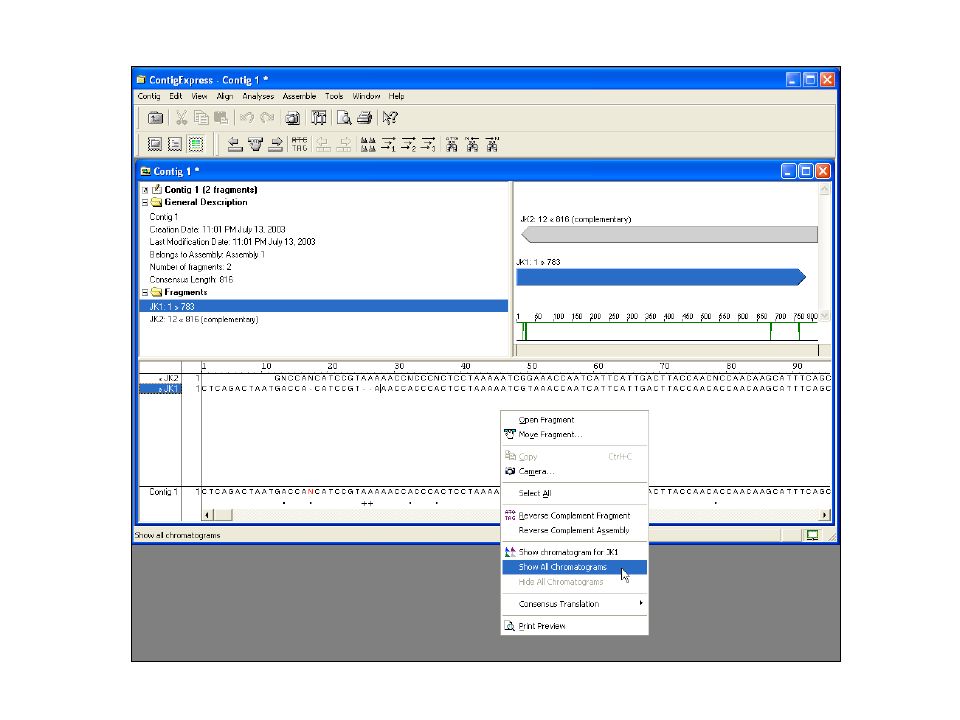Click the Copy toolbar icon
This screenshot has height=720, width=960.
pos(201,118)
